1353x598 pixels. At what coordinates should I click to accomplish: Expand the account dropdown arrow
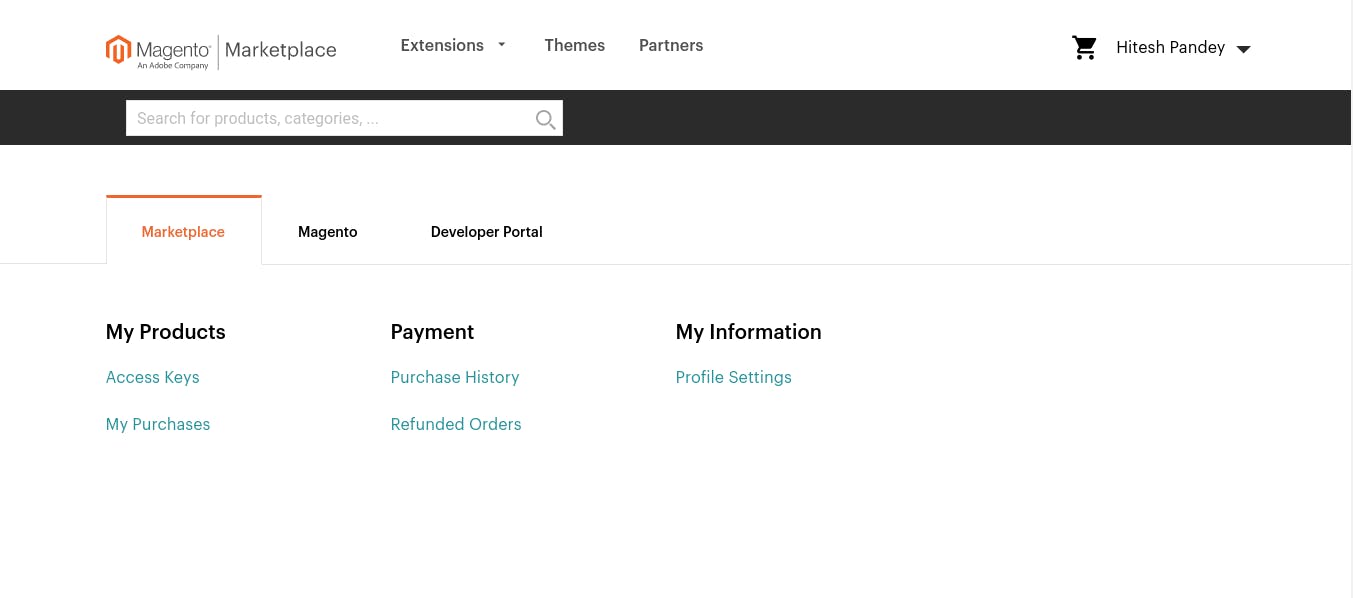tap(1244, 49)
